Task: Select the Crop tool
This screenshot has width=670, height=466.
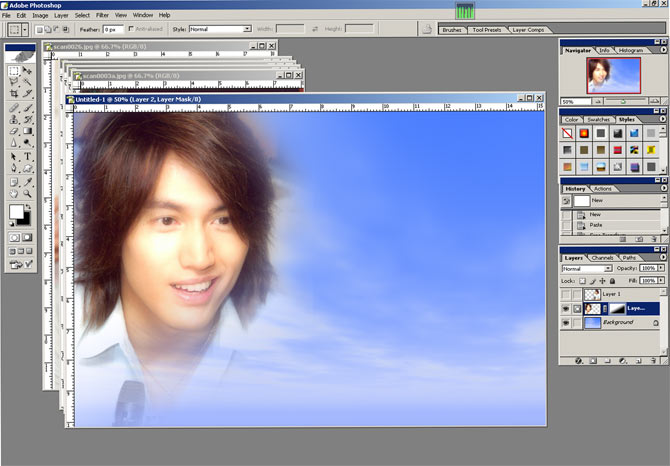Action: click(x=14, y=93)
